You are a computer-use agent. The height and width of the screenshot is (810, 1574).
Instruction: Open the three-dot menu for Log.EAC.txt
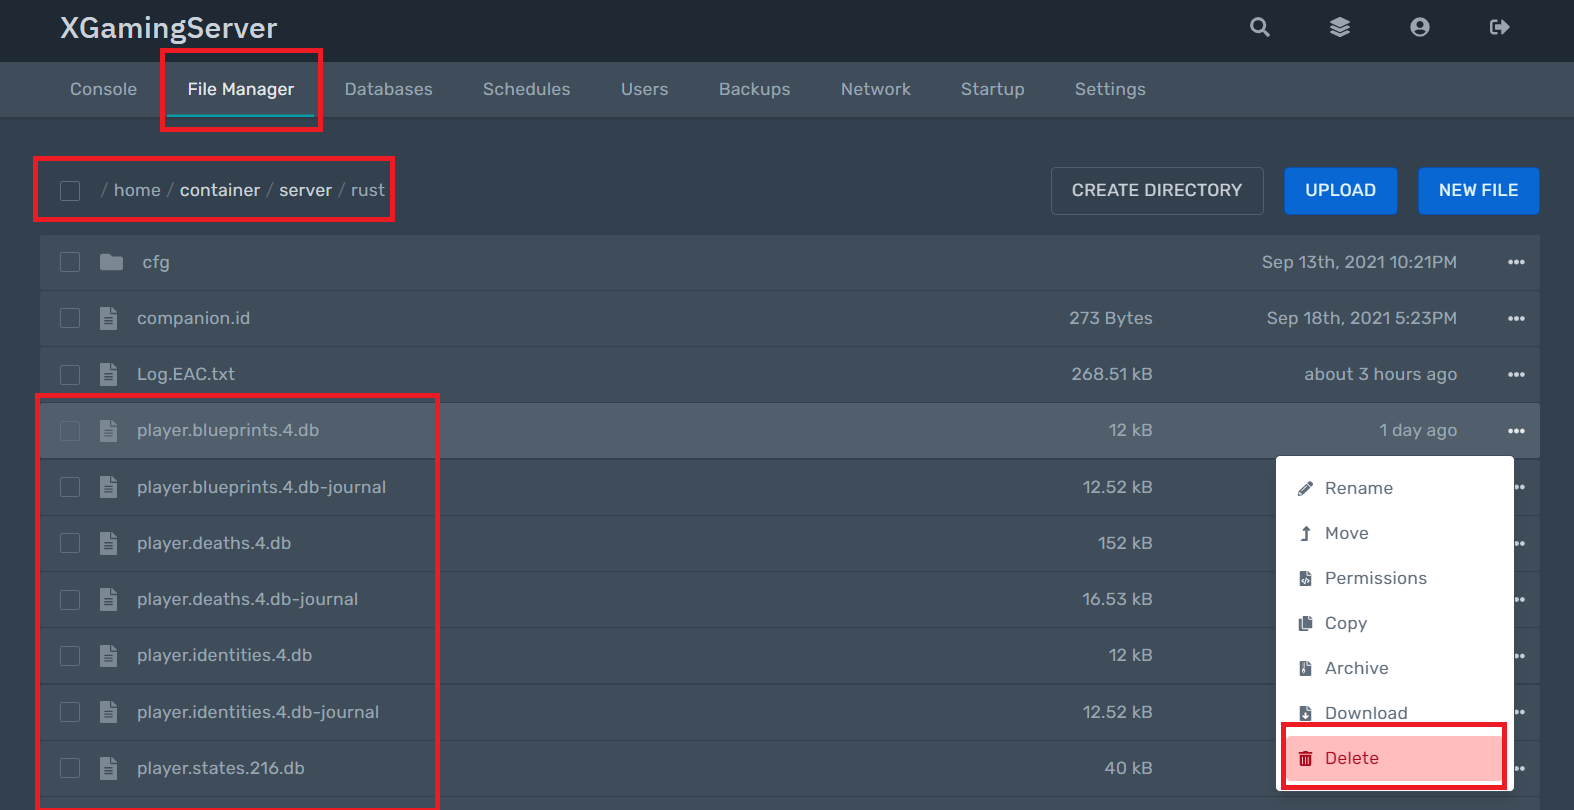(1516, 374)
